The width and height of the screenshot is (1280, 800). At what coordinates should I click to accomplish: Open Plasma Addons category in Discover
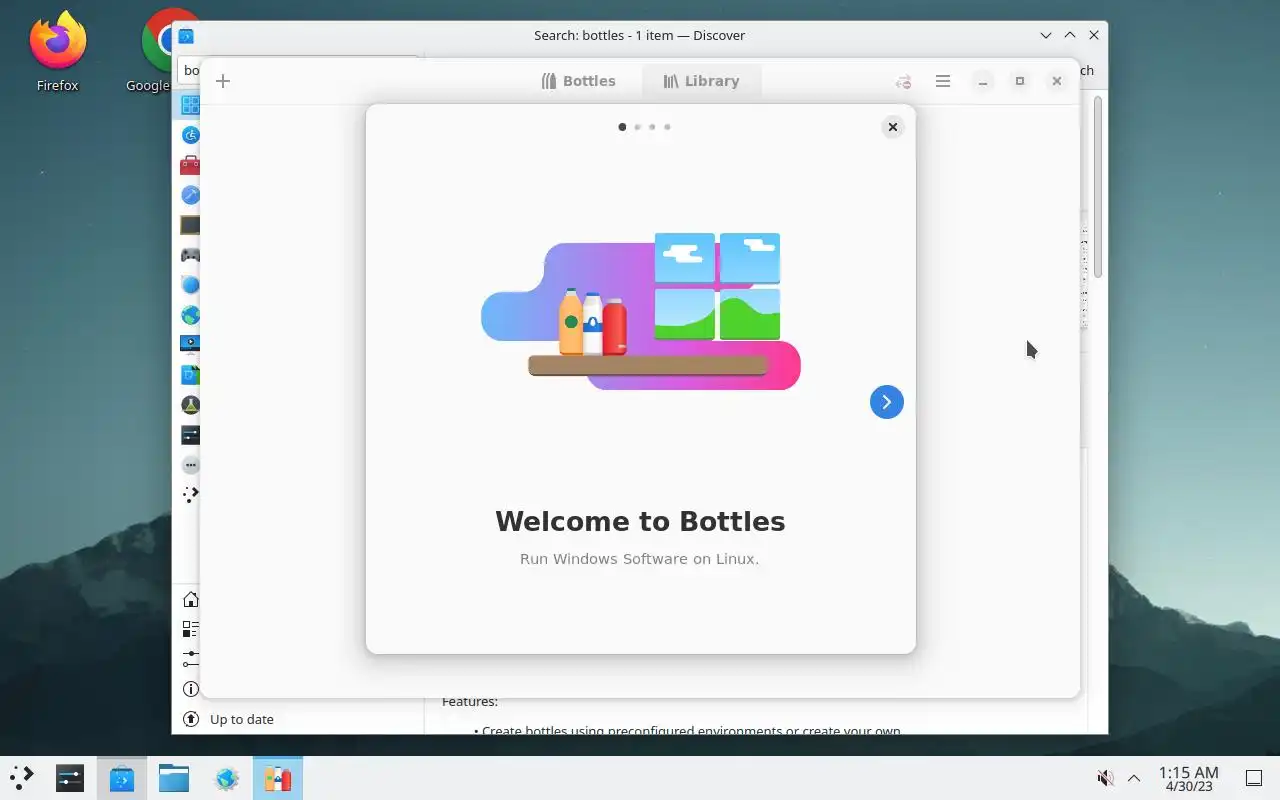pyautogui.click(x=190, y=495)
